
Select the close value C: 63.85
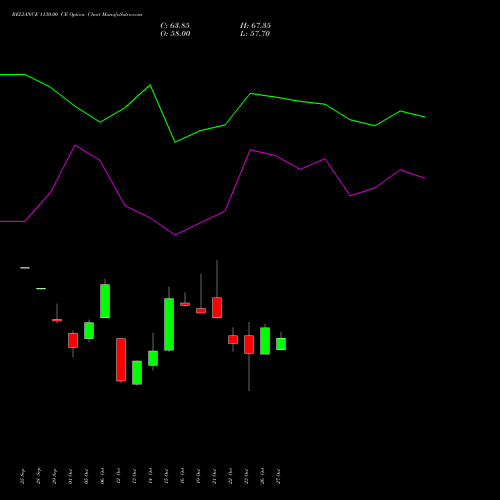[175, 26]
